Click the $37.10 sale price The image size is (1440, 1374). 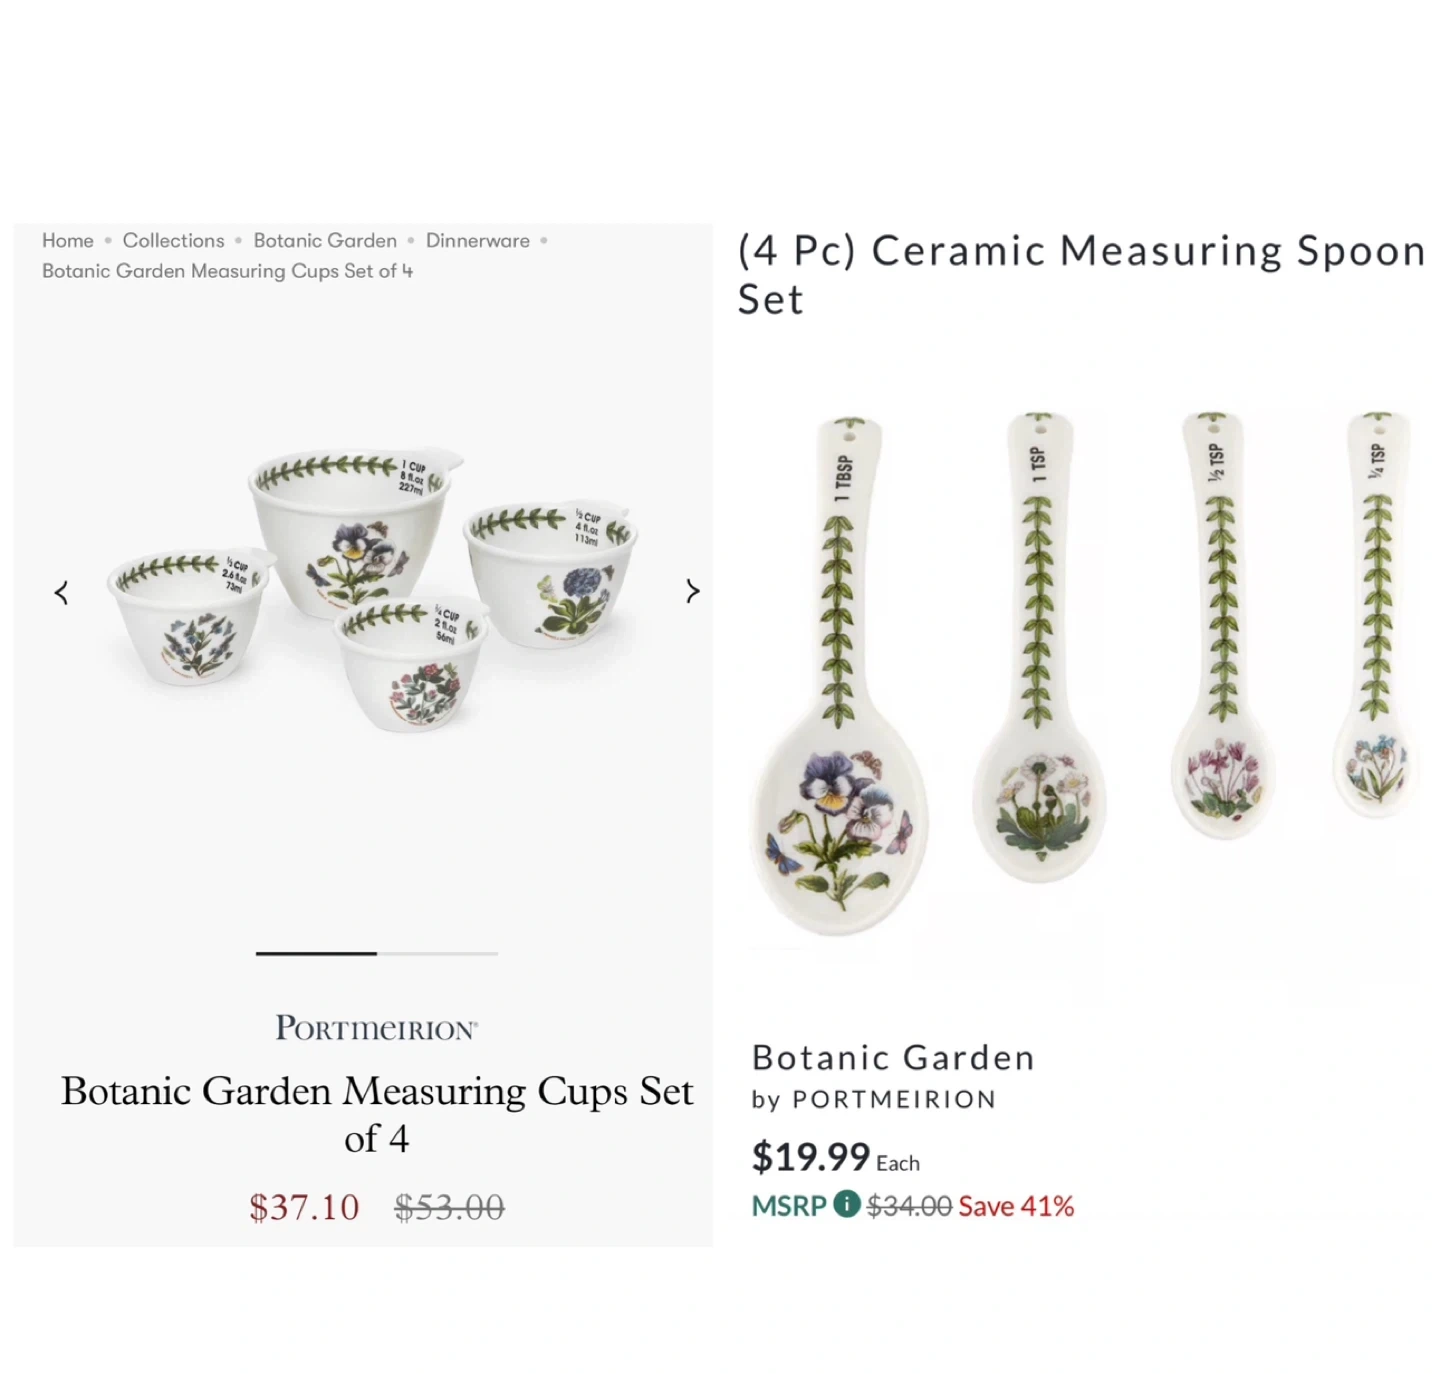click(x=304, y=1207)
